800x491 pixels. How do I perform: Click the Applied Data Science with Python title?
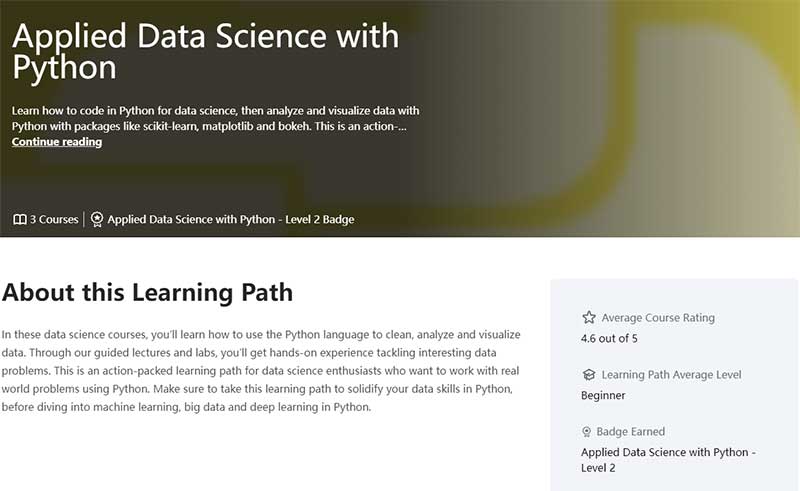click(x=205, y=50)
